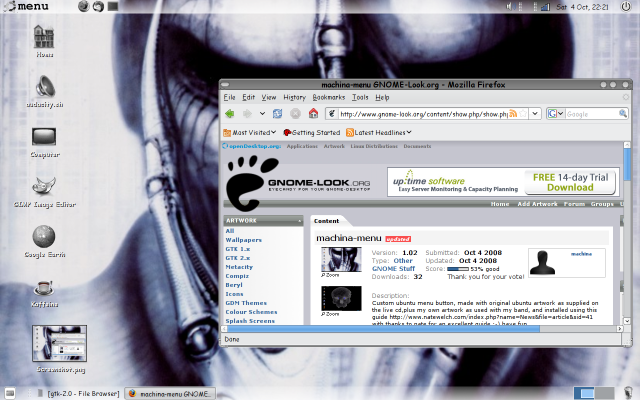Open the Linux Distributions link

coord(374,146)
